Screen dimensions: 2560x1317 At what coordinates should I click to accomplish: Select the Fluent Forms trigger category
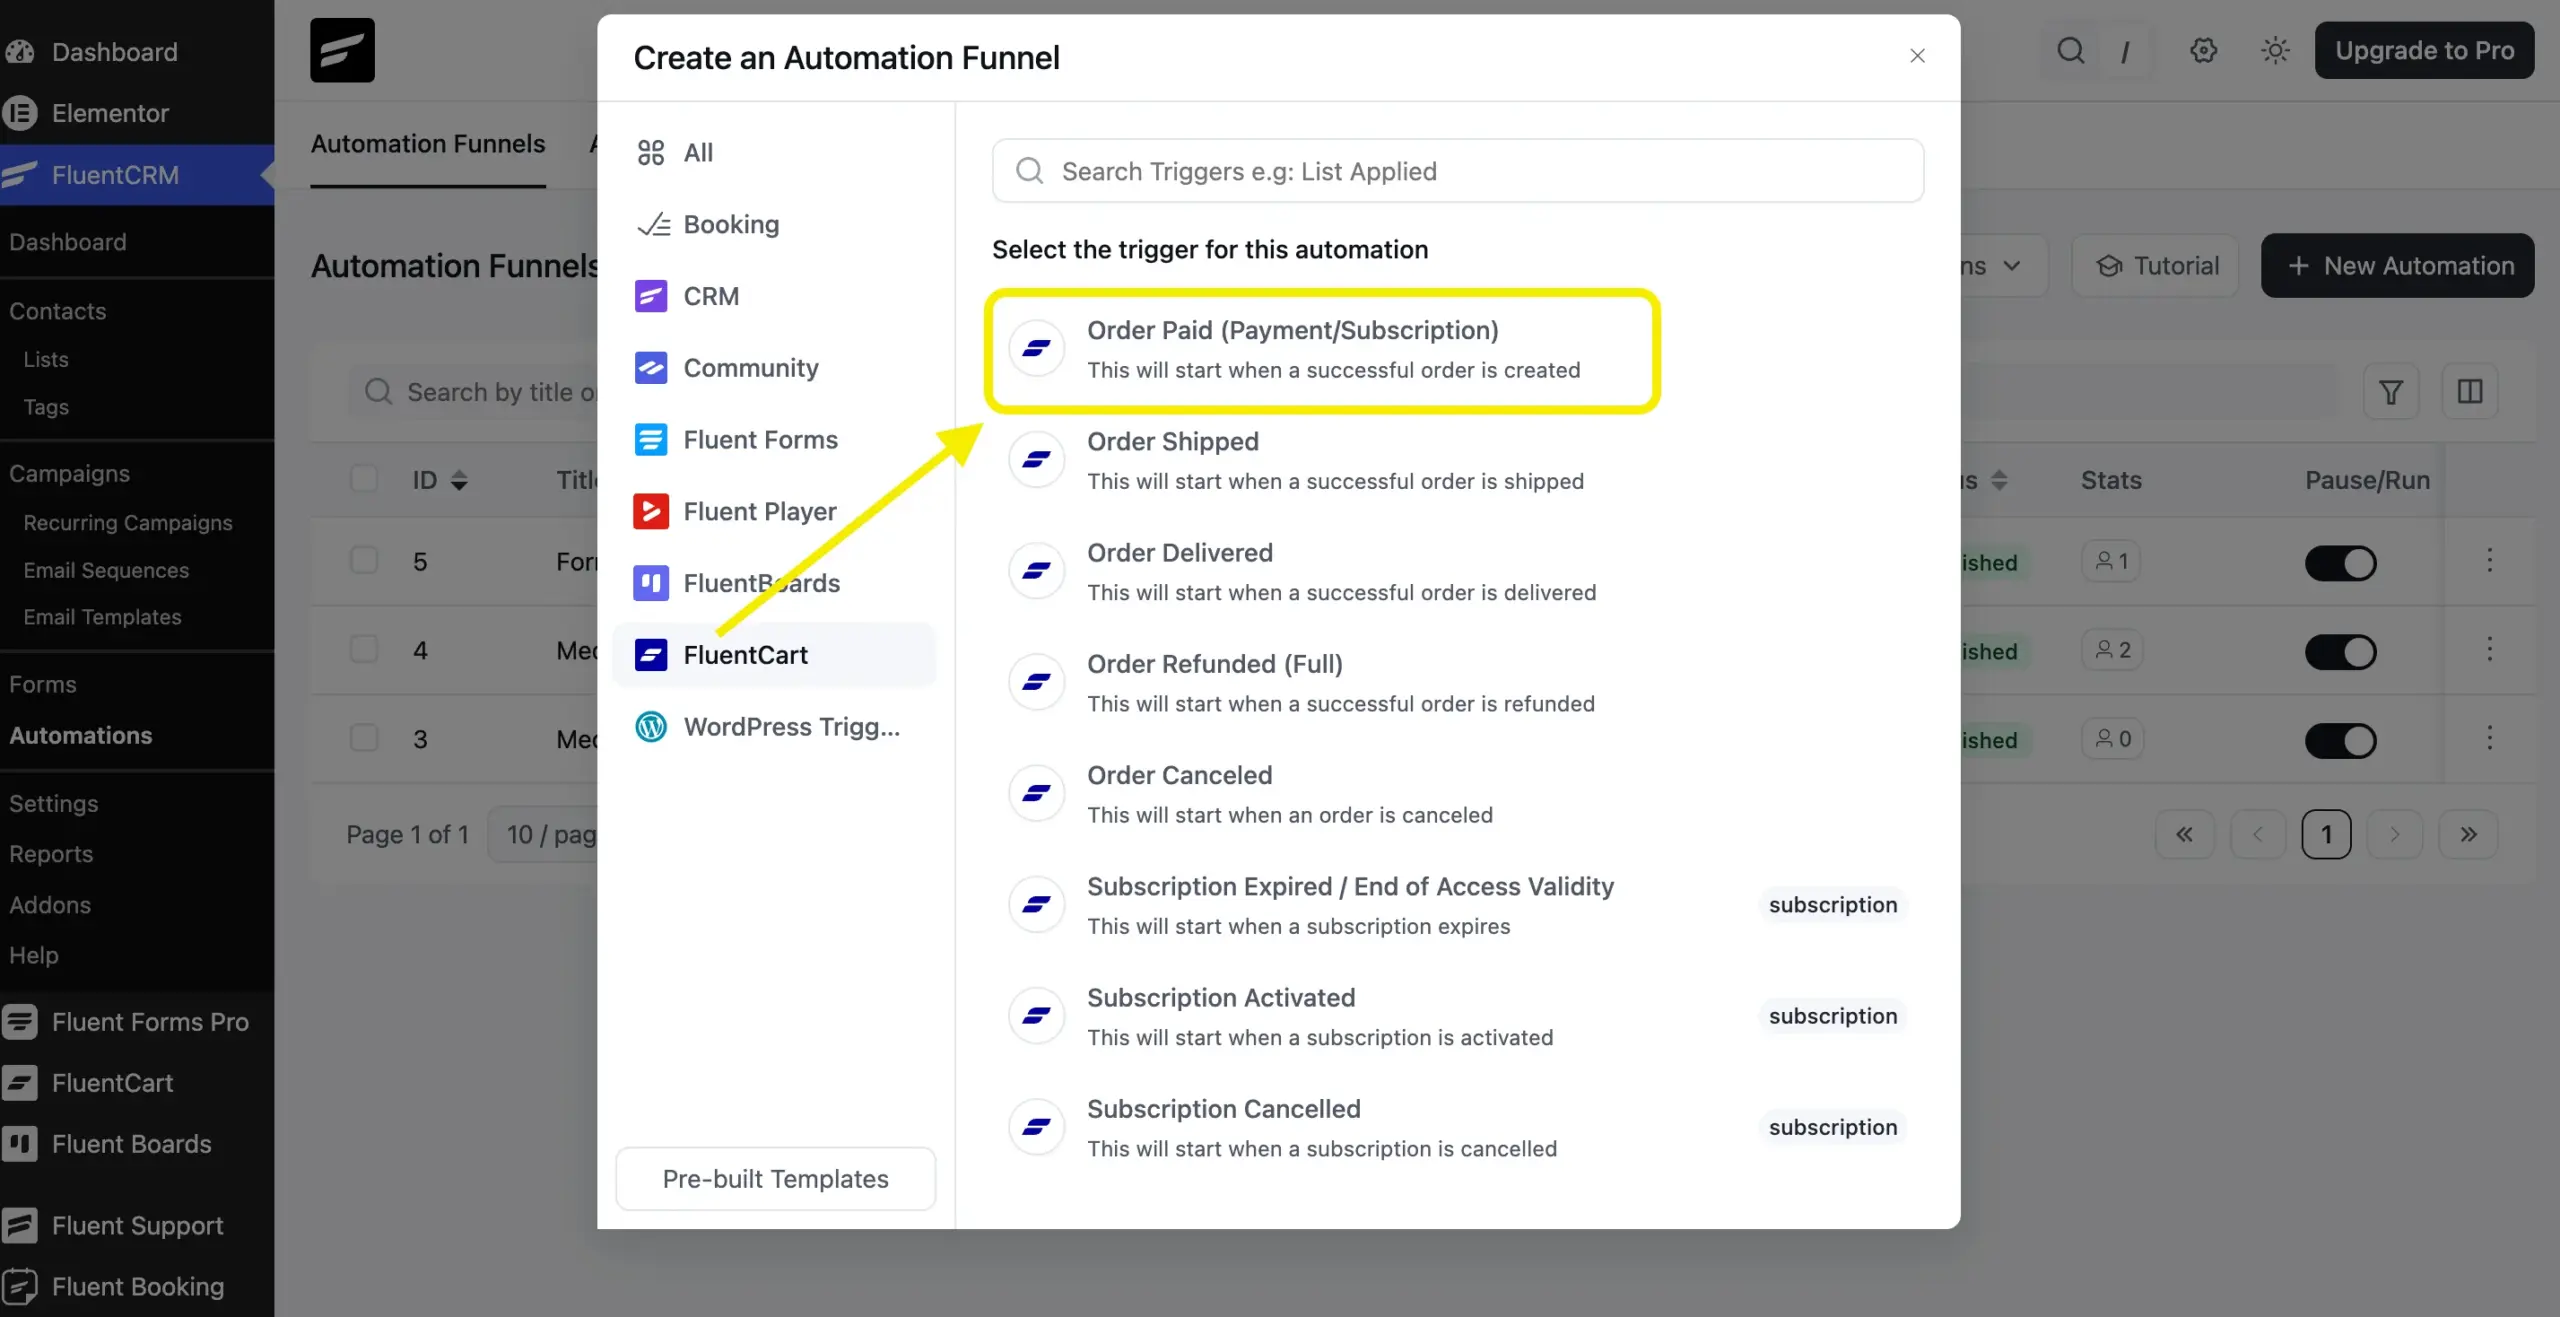(775, 439)
